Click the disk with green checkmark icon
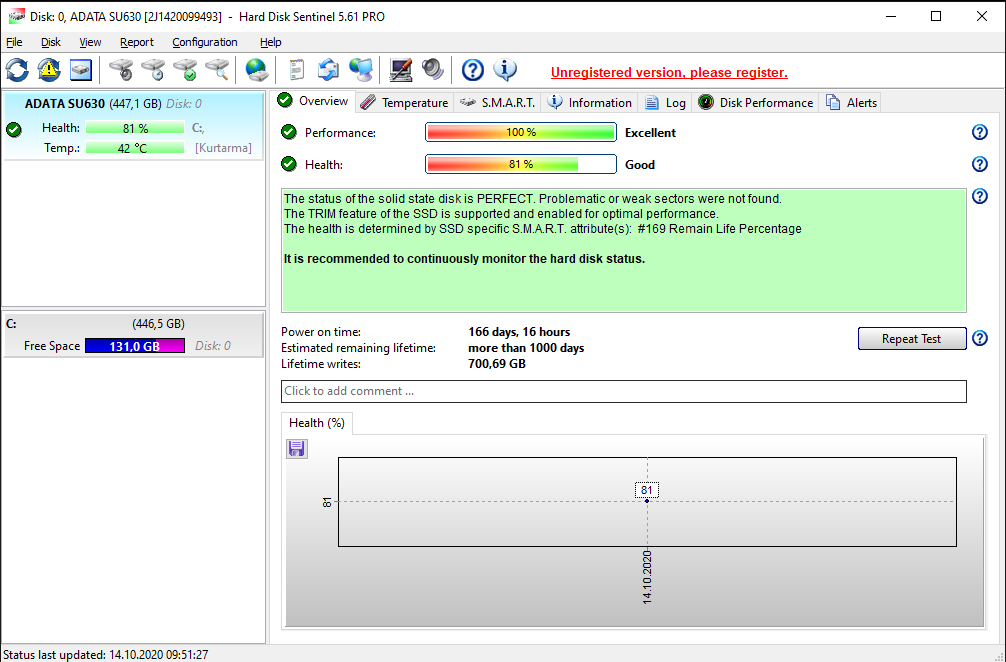Image resolution: width=1006 pixels, height=662 pixels. [185, 70]
